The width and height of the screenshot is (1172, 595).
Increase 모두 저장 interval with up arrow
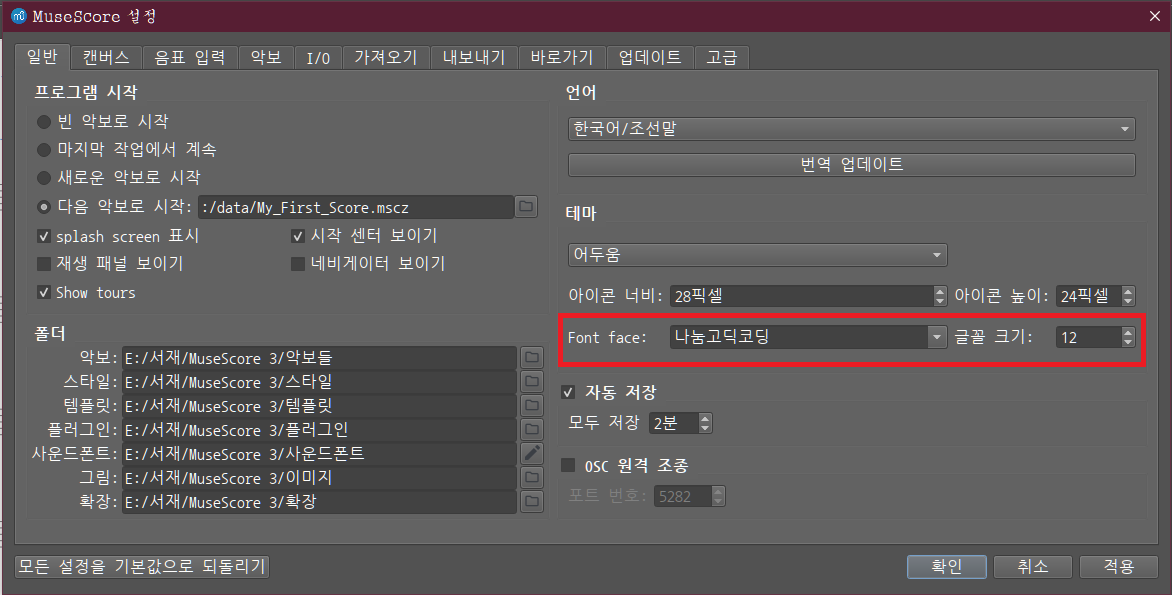tap(705, 419)
